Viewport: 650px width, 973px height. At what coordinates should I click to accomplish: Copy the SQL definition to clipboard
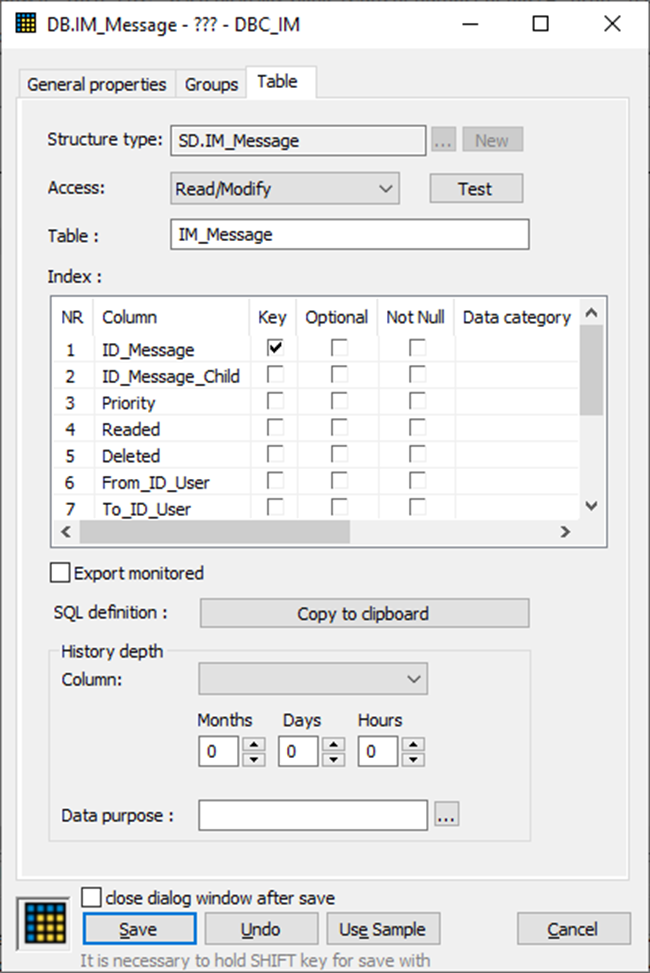coord(363,612)
